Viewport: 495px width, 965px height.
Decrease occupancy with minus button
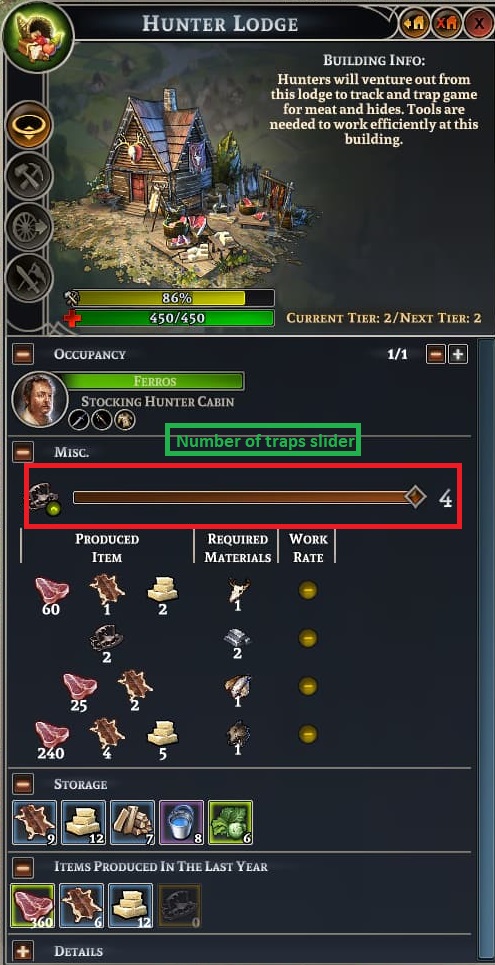tap(436, 354)
